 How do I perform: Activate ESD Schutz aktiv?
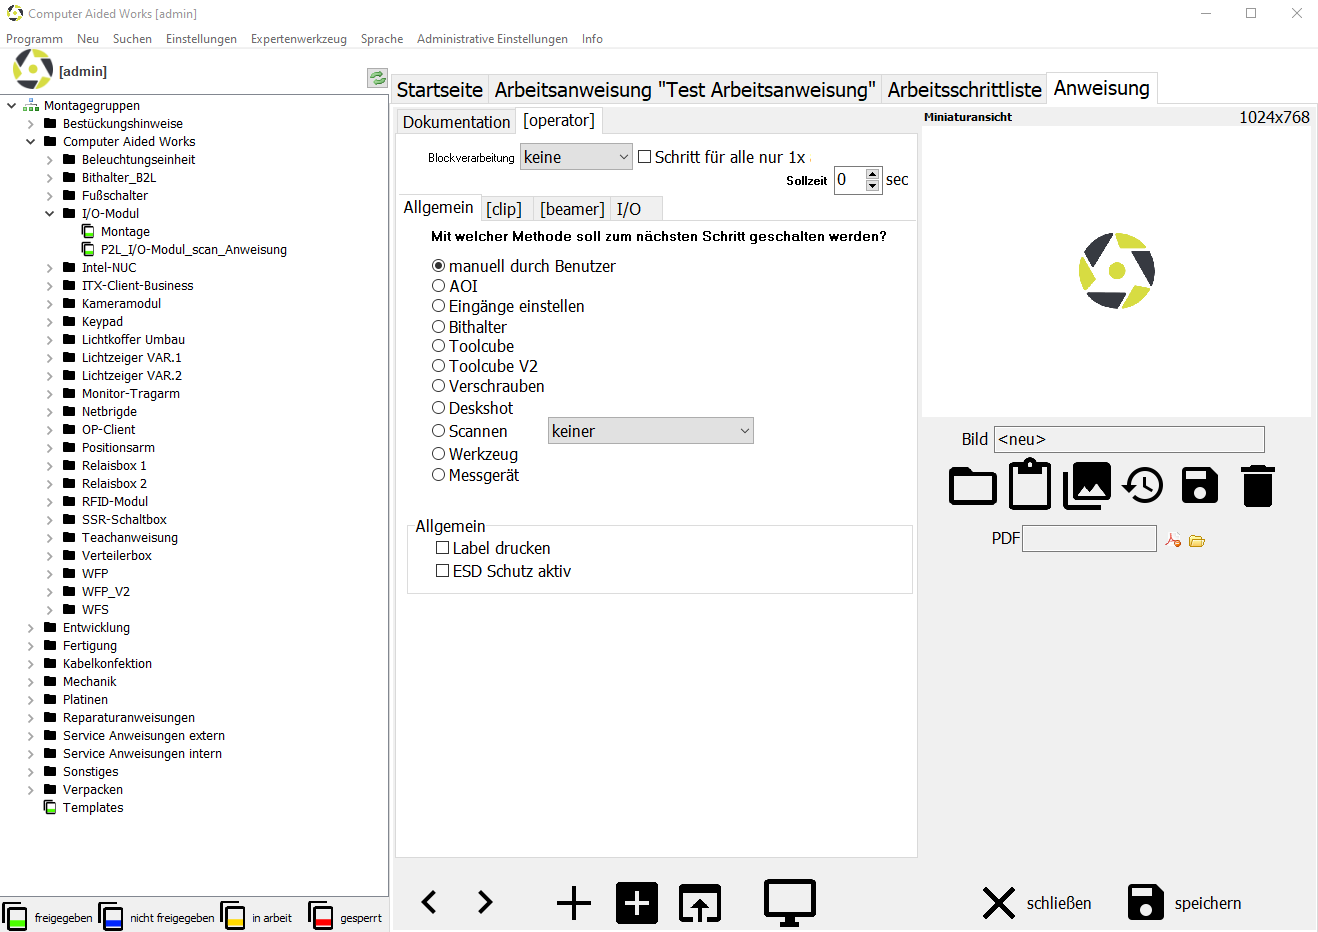443,570
